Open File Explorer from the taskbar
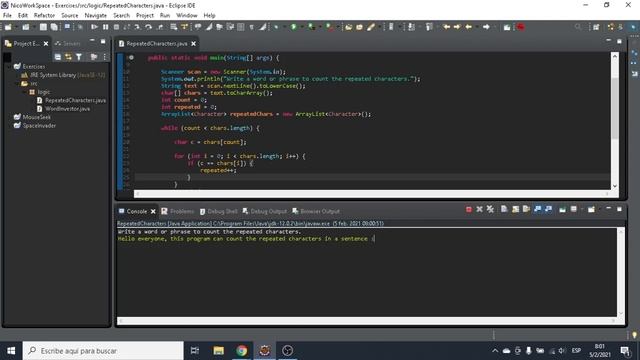640x360 pixels. tap(218, 351)
